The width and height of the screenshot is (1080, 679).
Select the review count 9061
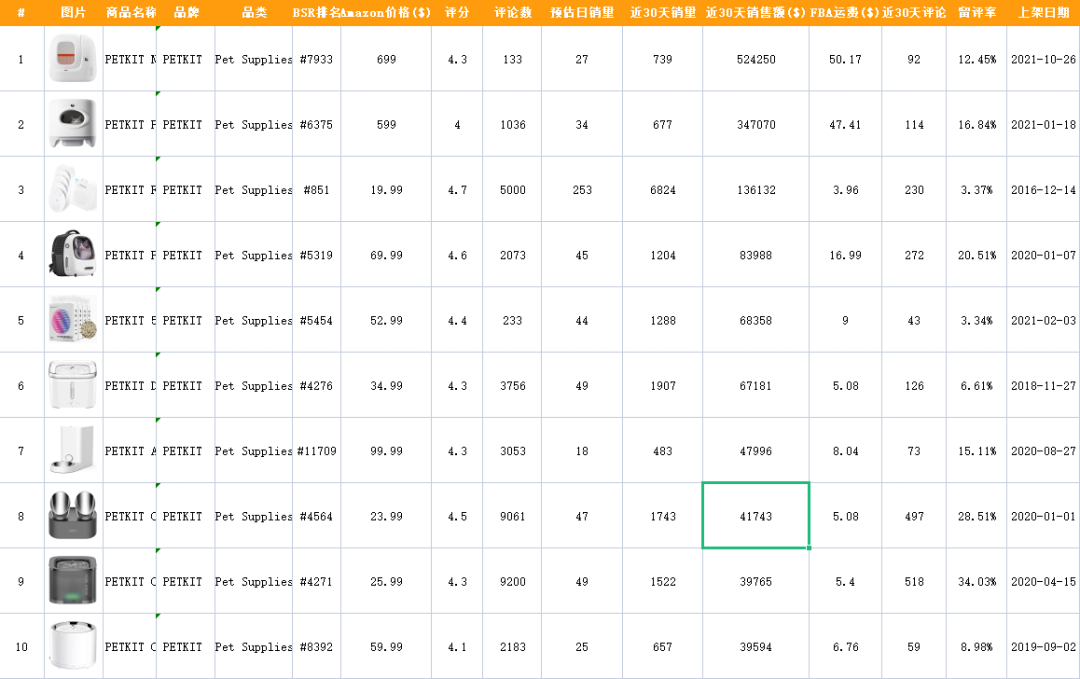pyautogui.click(x=512, y=516)
